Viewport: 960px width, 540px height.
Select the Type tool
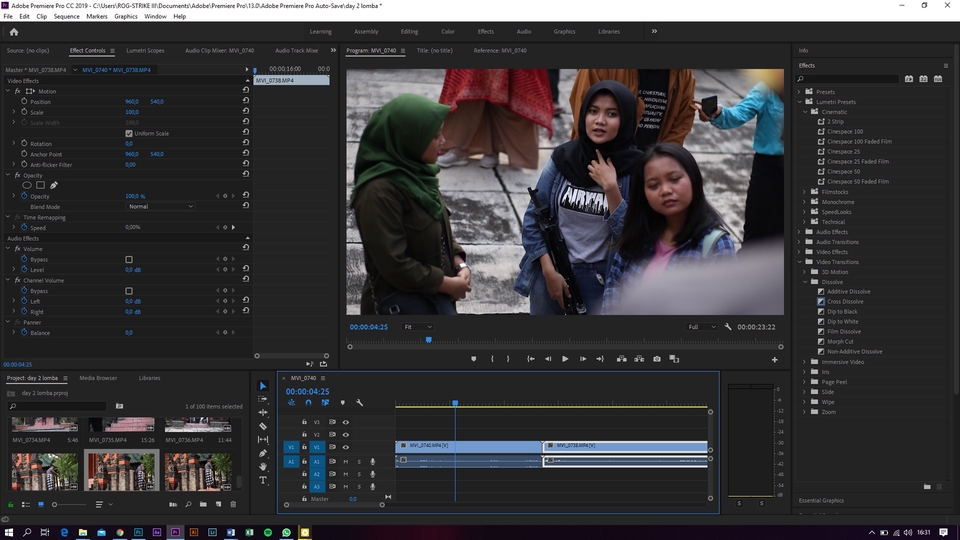(x=263, y=480)
